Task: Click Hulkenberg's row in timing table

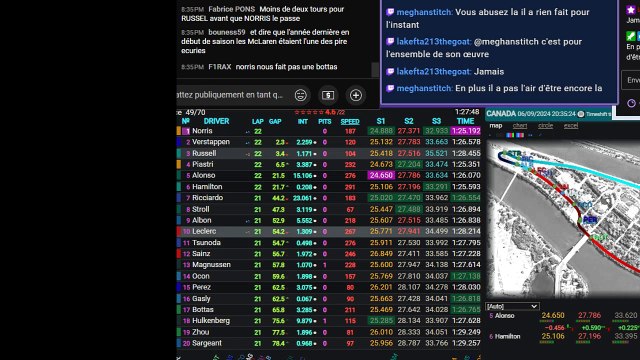Action: 329,321
